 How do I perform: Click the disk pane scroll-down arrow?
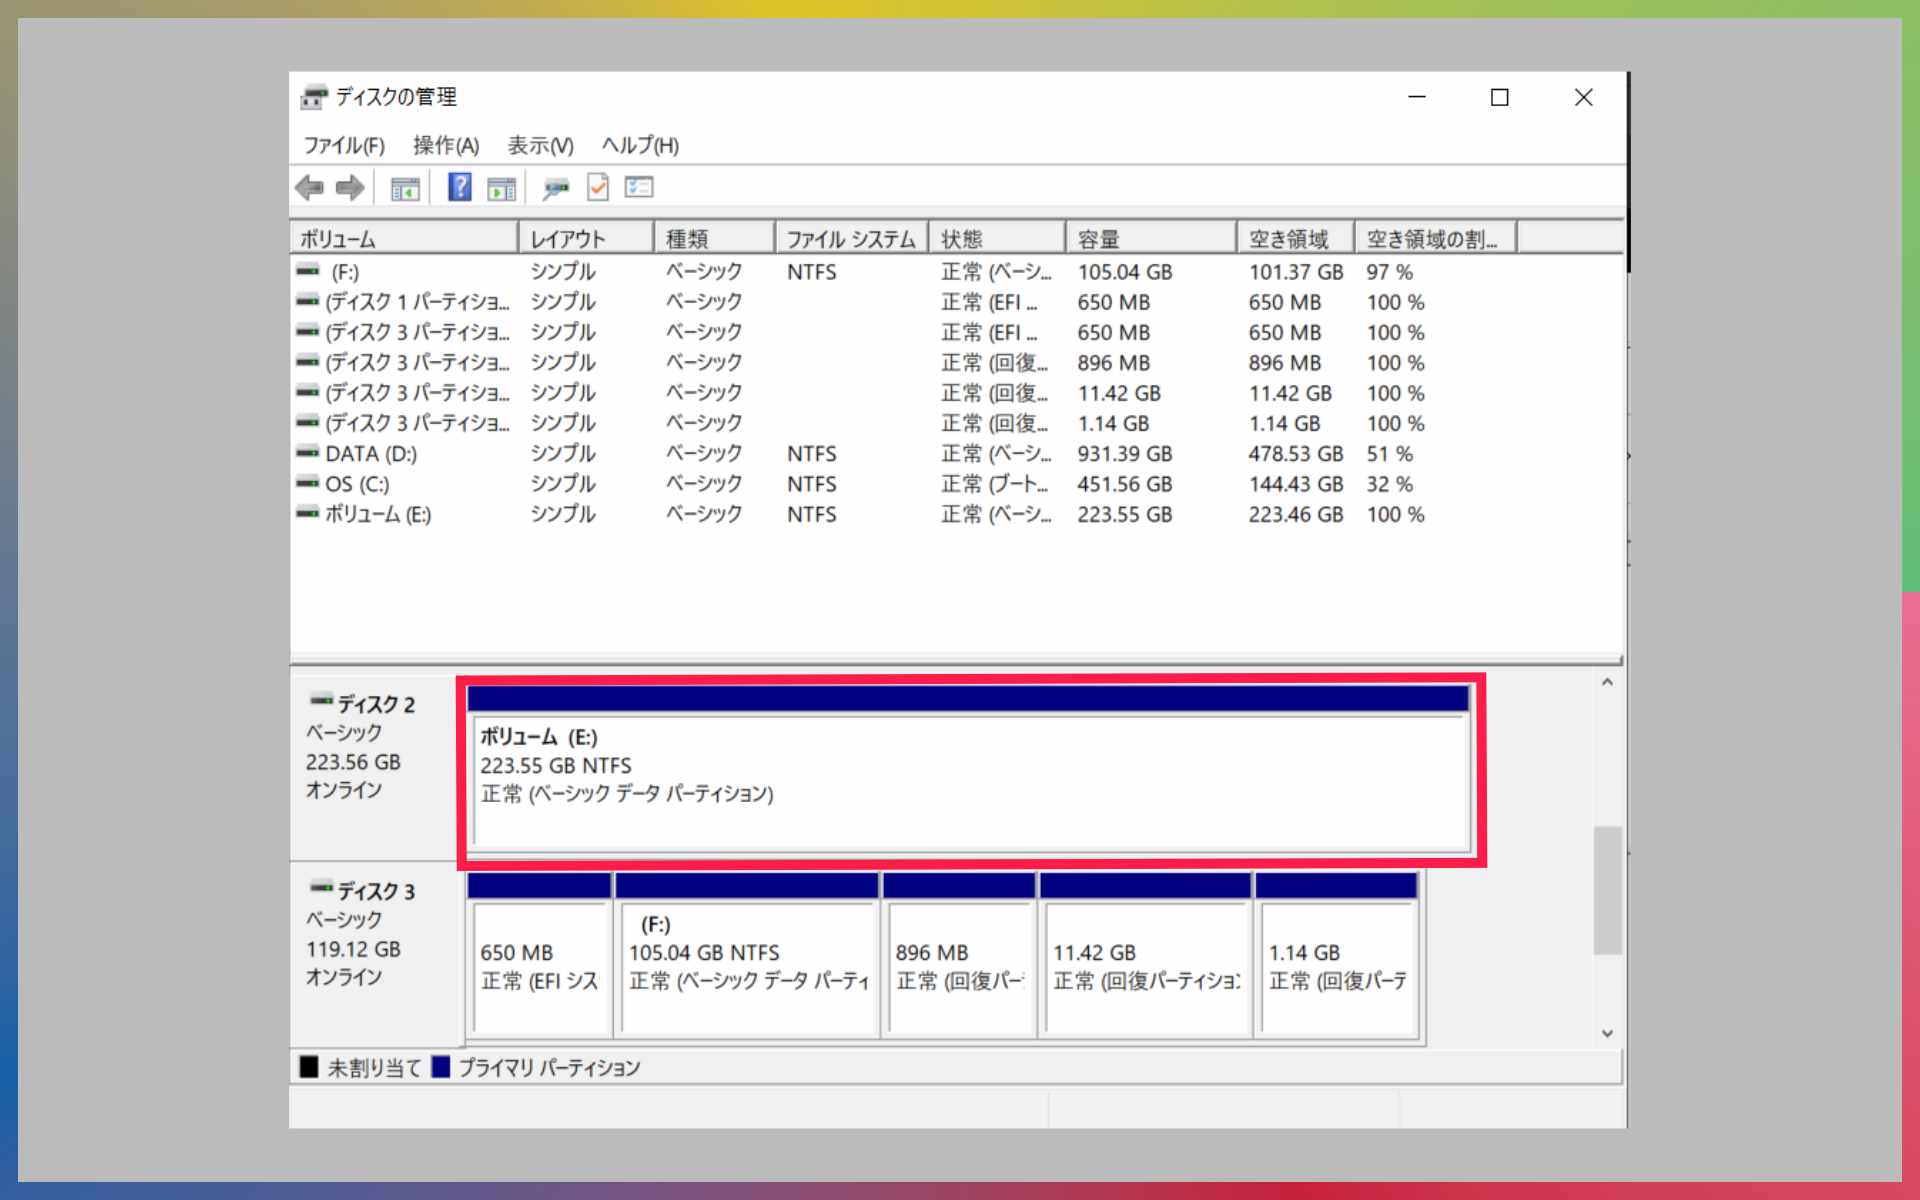coord(1607,1034)
